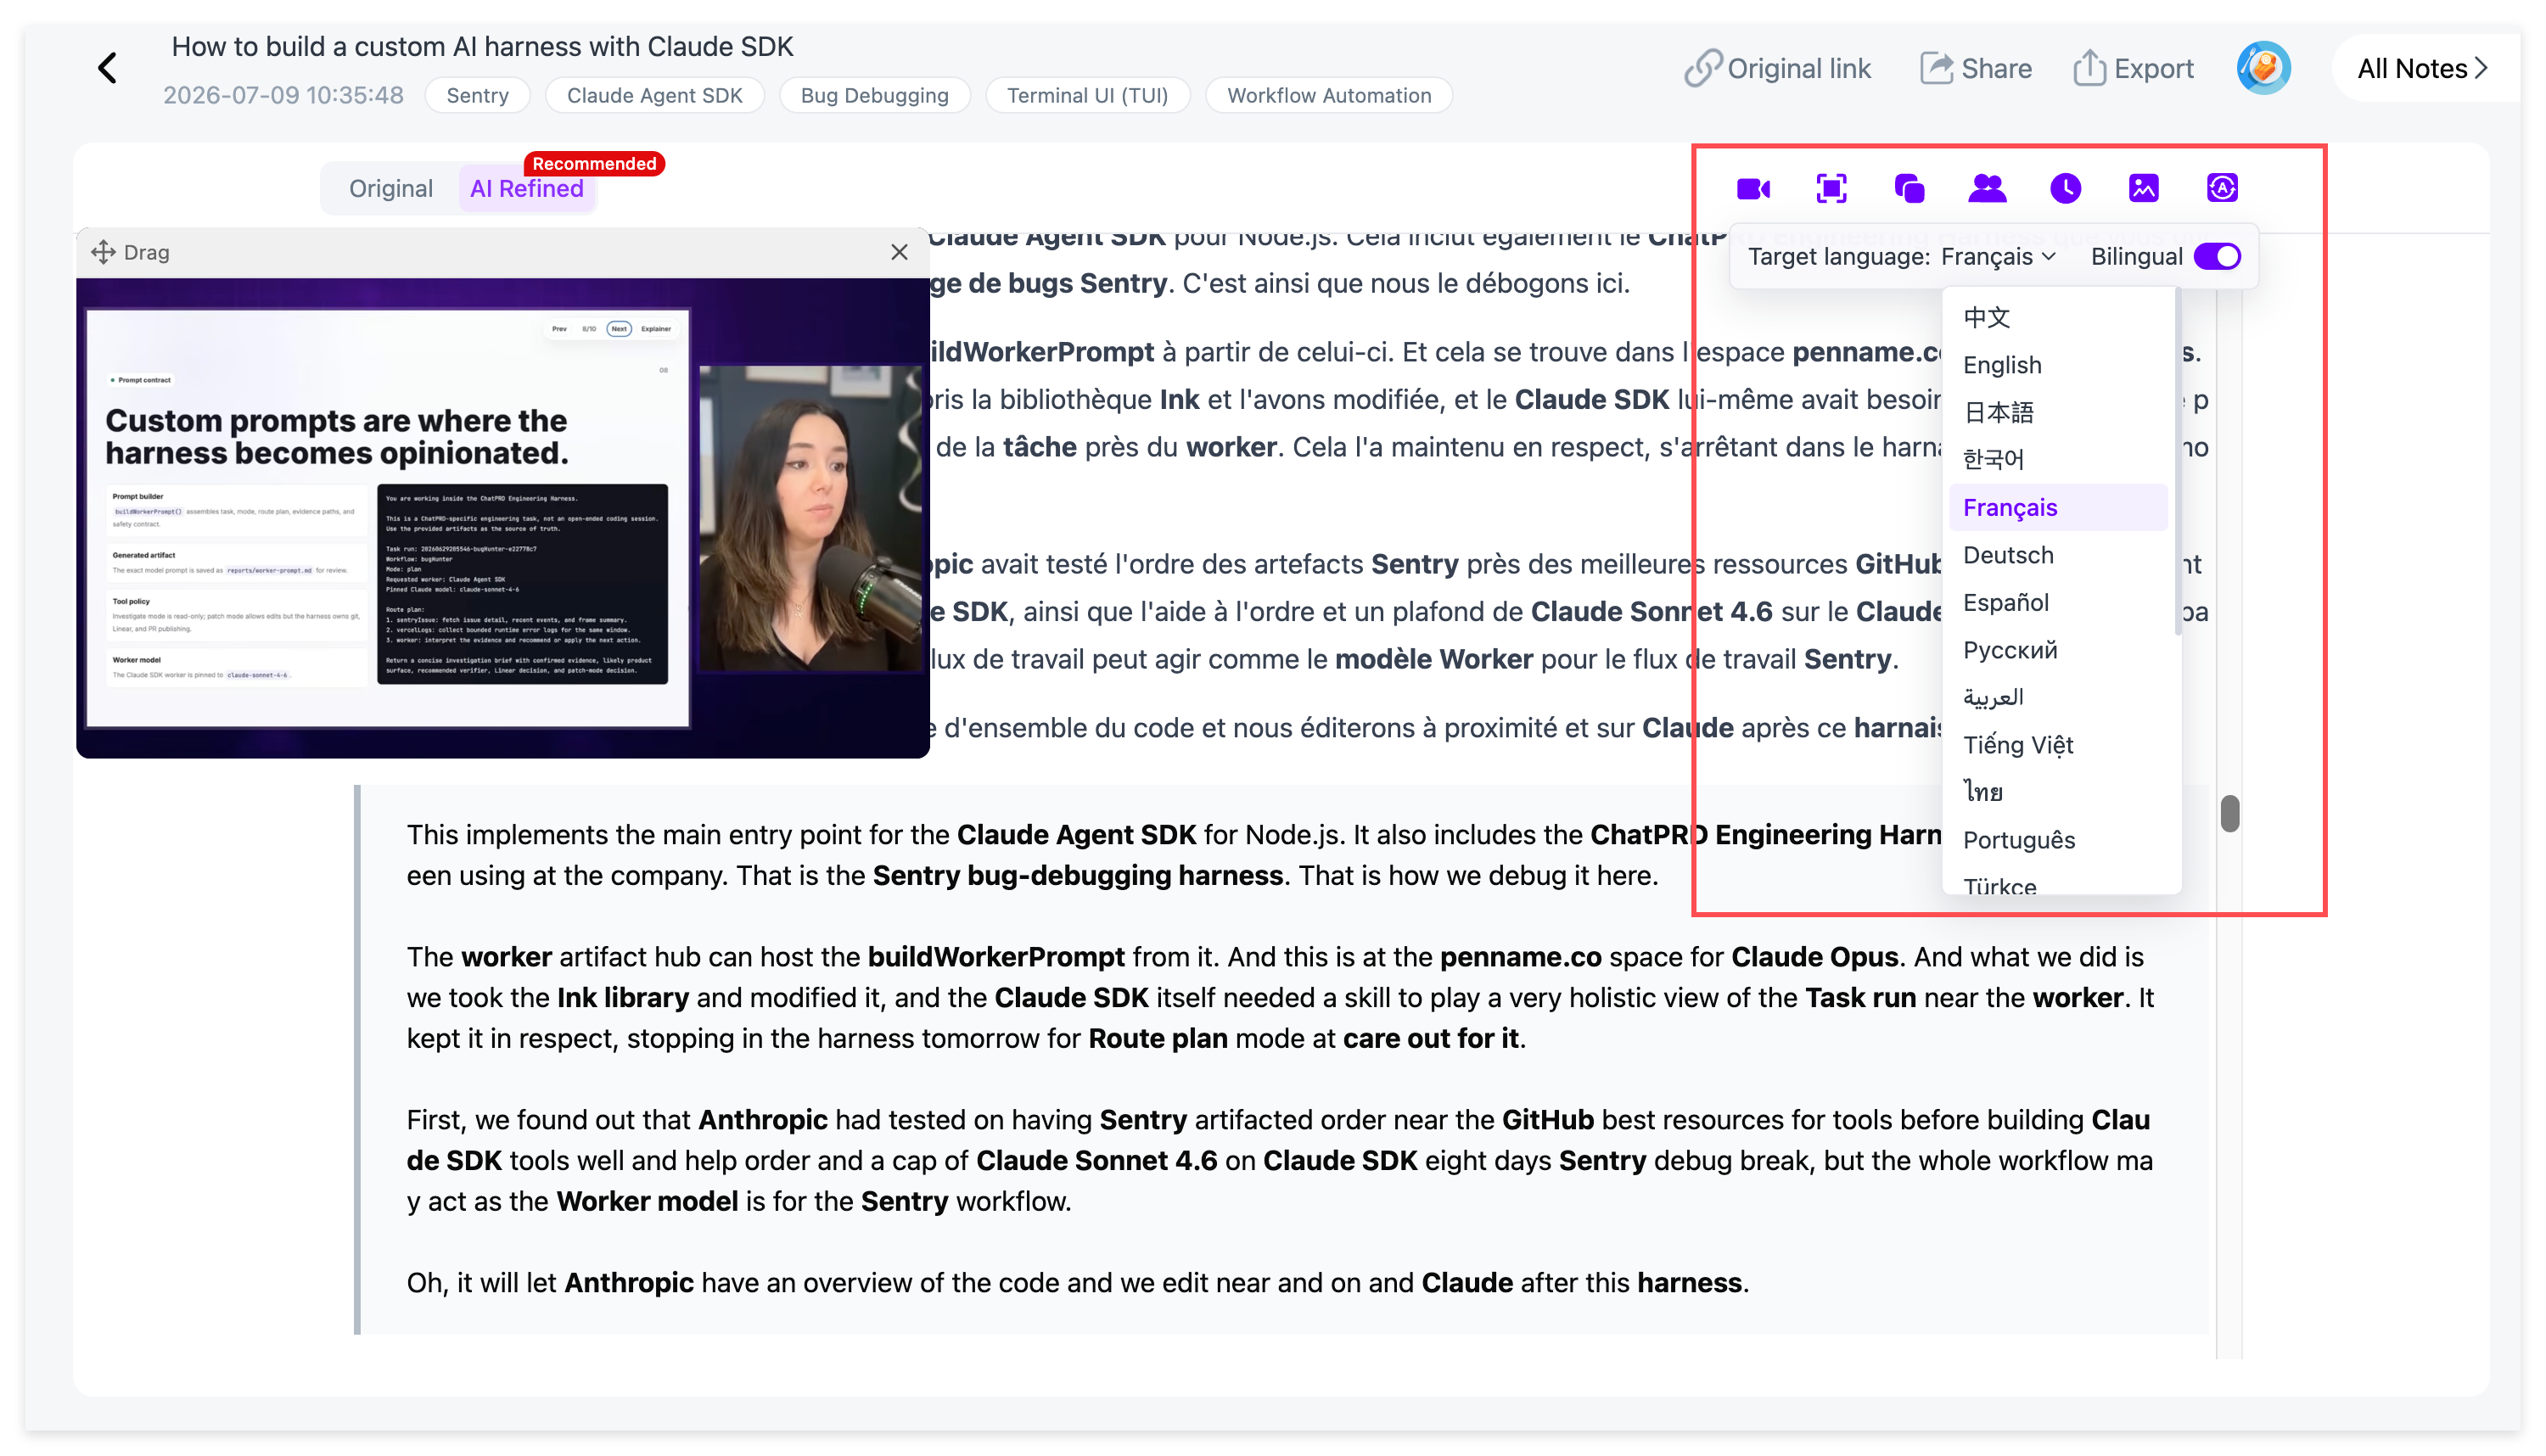
Task: Click the Terminal UI (TUI) tag
Action: click(x=1087, y=95)
